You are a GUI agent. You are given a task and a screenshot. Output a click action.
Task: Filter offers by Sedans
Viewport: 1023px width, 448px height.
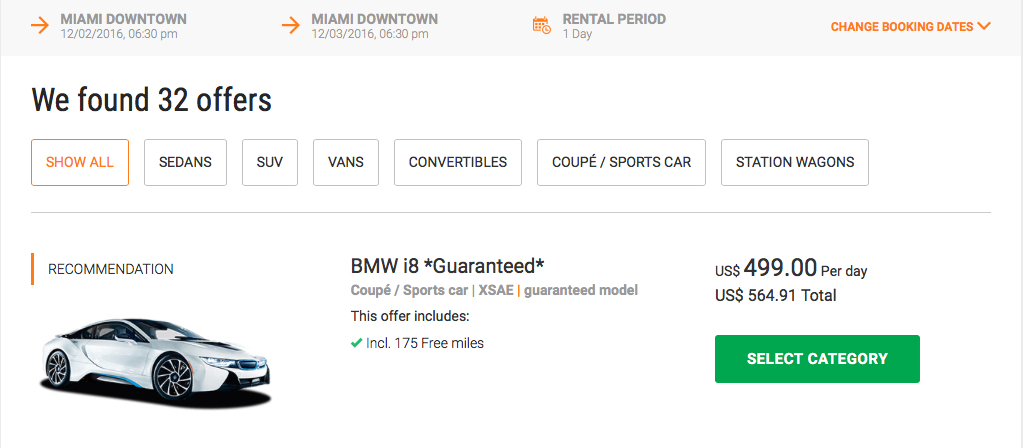click(185, 162)
